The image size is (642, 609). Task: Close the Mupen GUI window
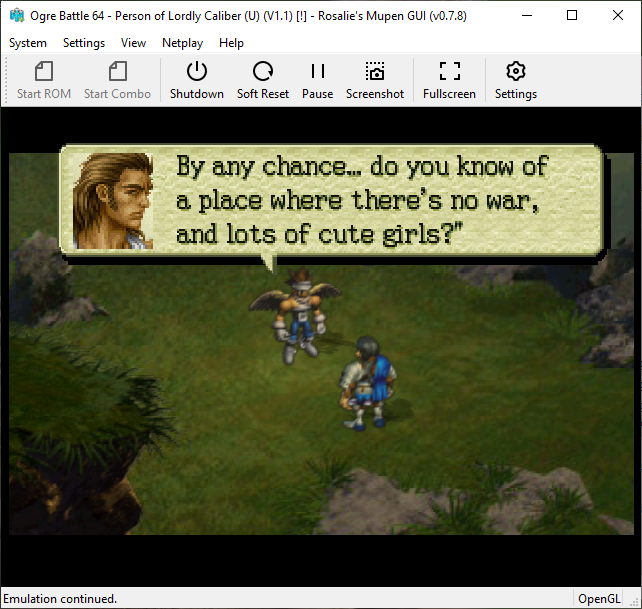click(618, 16)
